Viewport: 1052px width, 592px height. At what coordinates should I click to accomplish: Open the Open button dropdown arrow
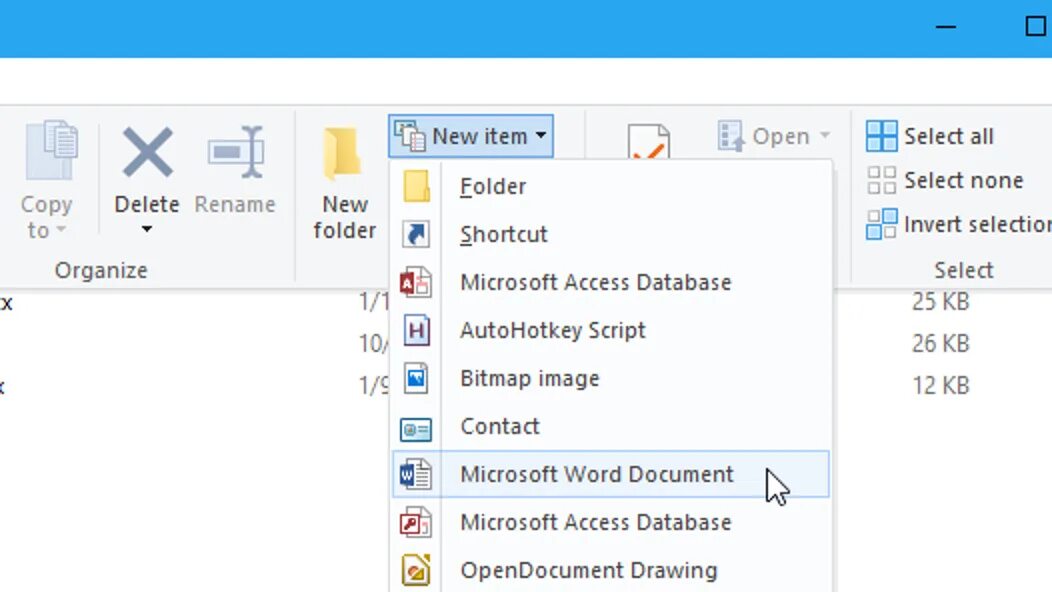pos(825,136)
